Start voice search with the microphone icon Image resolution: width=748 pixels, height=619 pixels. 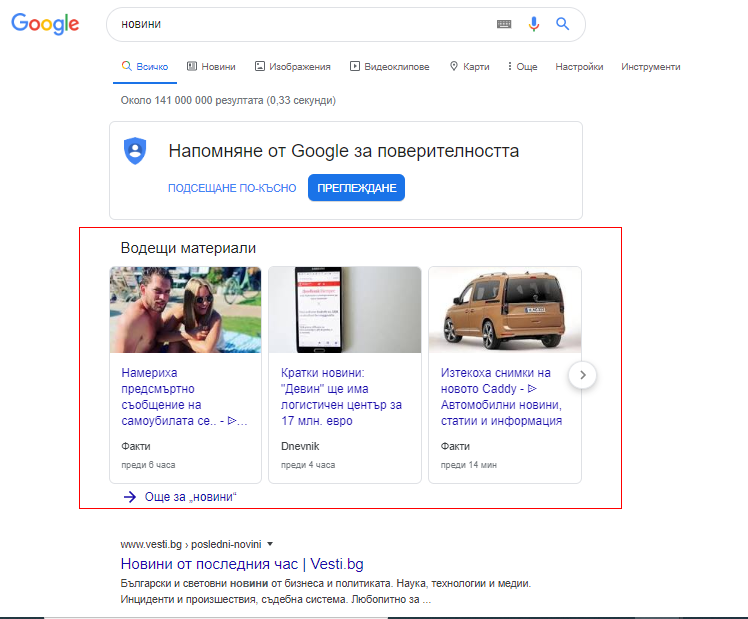[534, 24]
